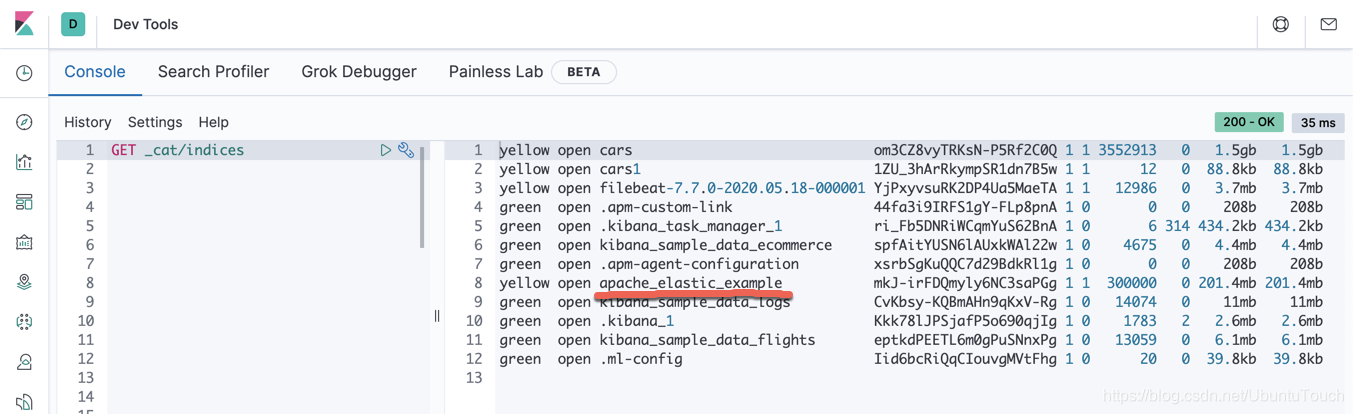Click the Kibana logo home icon

pos(24,24)
